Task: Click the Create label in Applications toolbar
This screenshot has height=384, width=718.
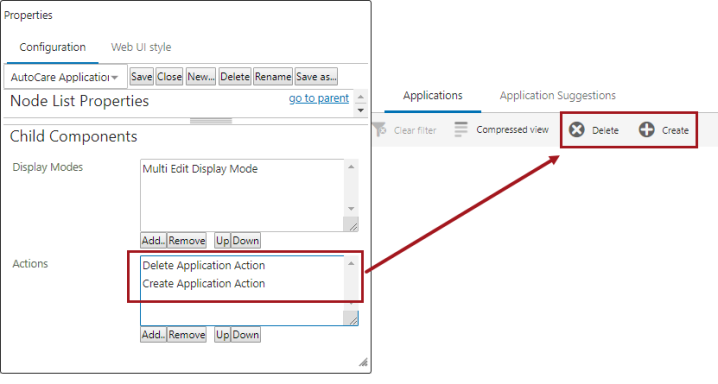Action: click(x=675, y=130)
